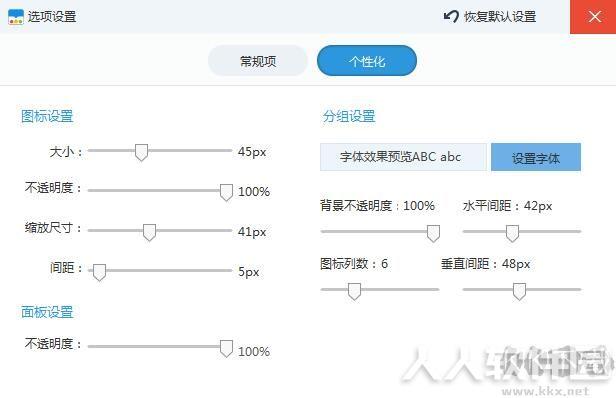
Task: Click the 面板设置 不透明度 slider handle
Action: coord(226,348)
